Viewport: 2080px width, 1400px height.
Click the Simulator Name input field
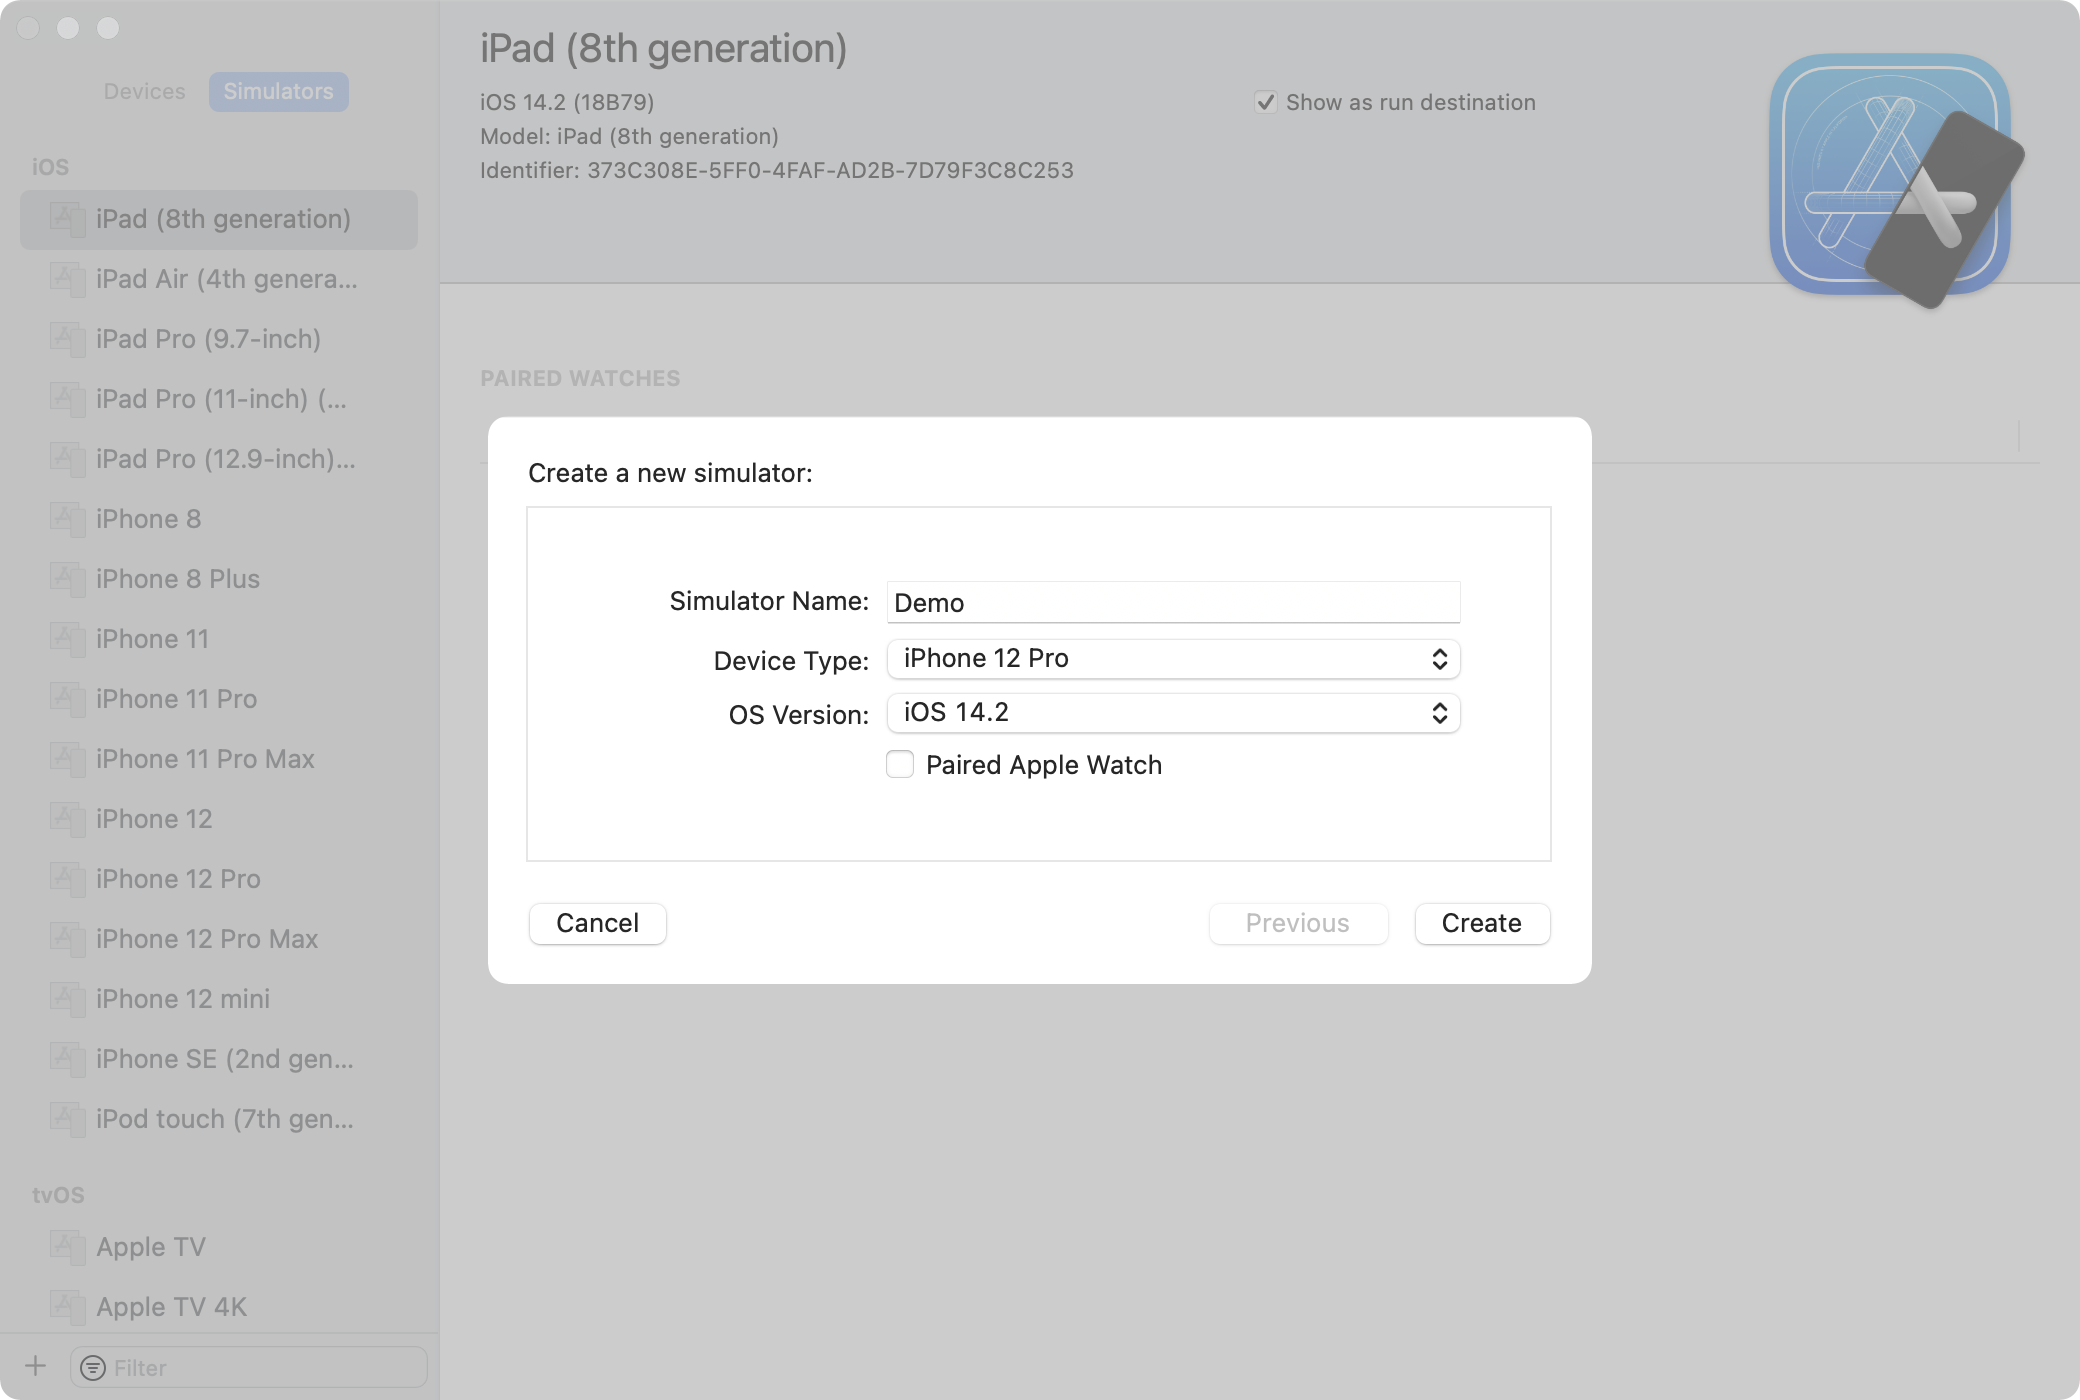[x=1172, y=600]
